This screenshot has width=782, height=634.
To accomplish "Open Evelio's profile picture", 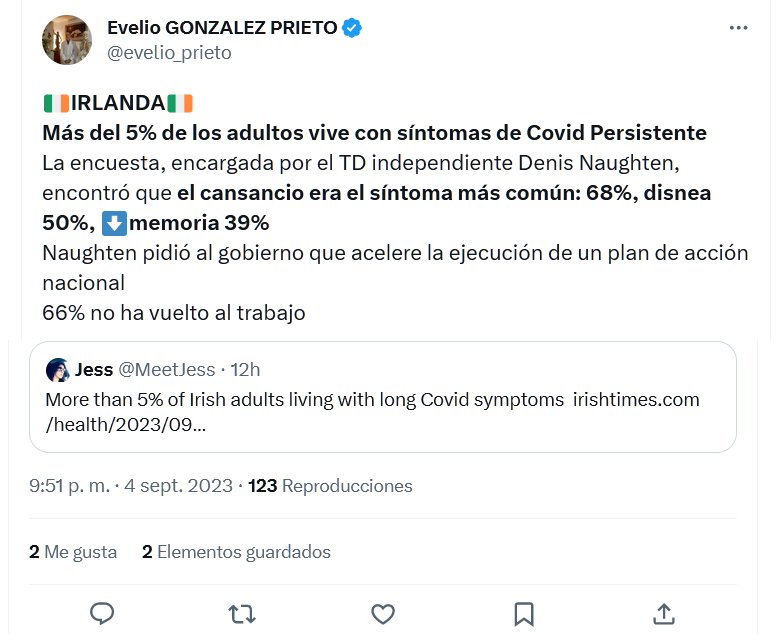I will tap(68, 40).
